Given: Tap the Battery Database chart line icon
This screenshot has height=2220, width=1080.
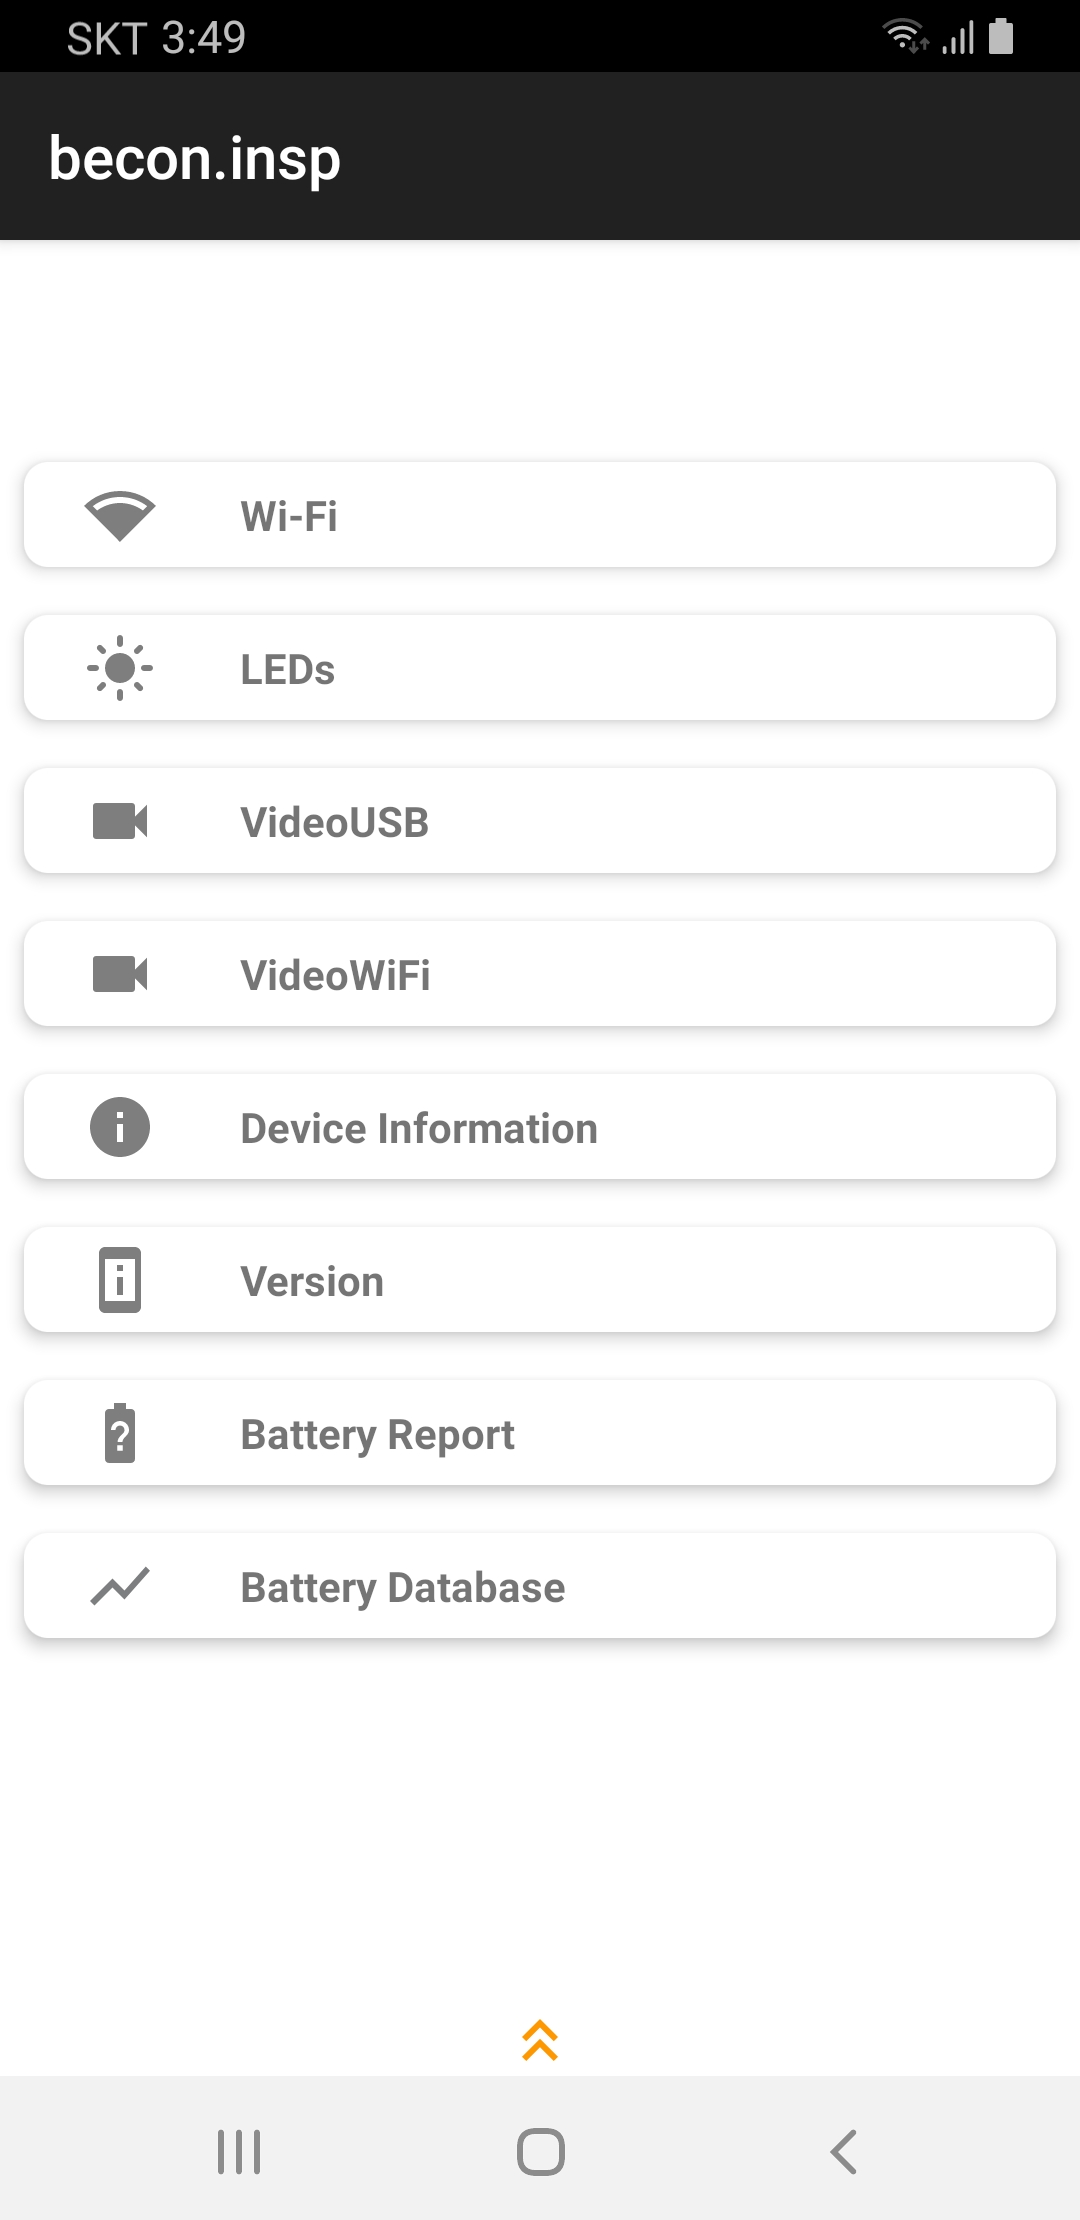Looking at the screenshot, I should tap(120, 1586).
